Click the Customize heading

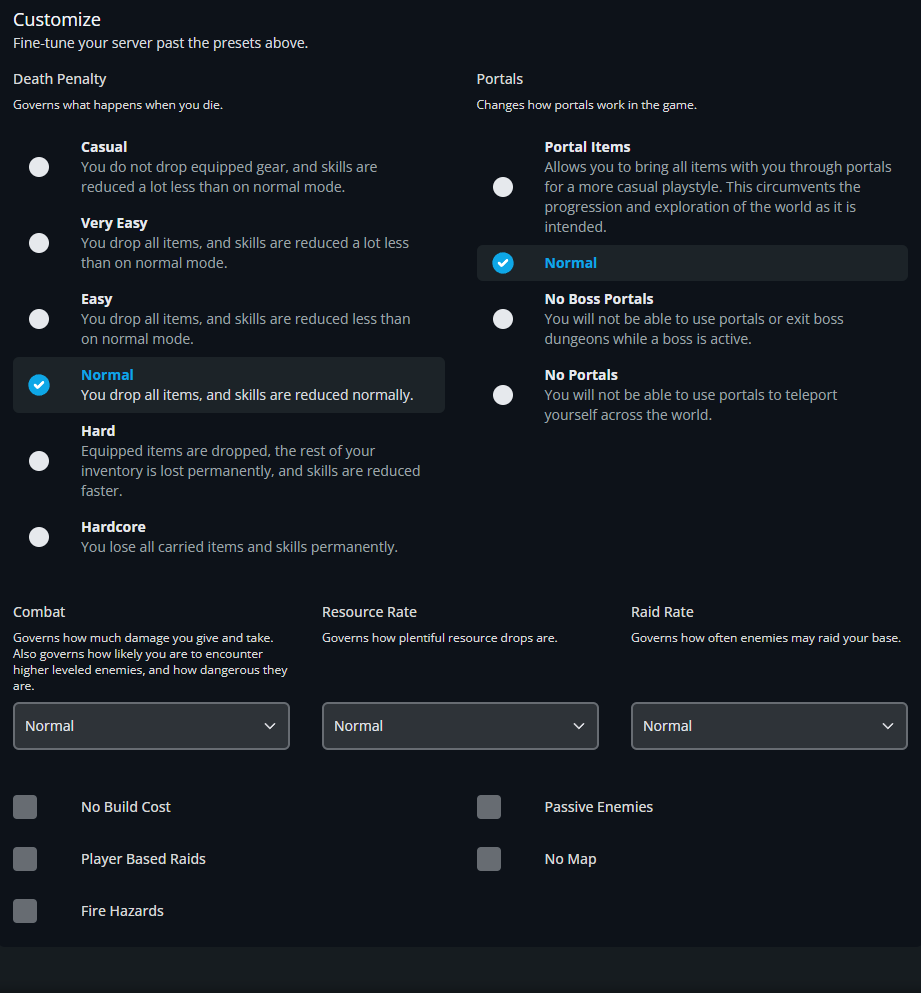tap(57, 20)
